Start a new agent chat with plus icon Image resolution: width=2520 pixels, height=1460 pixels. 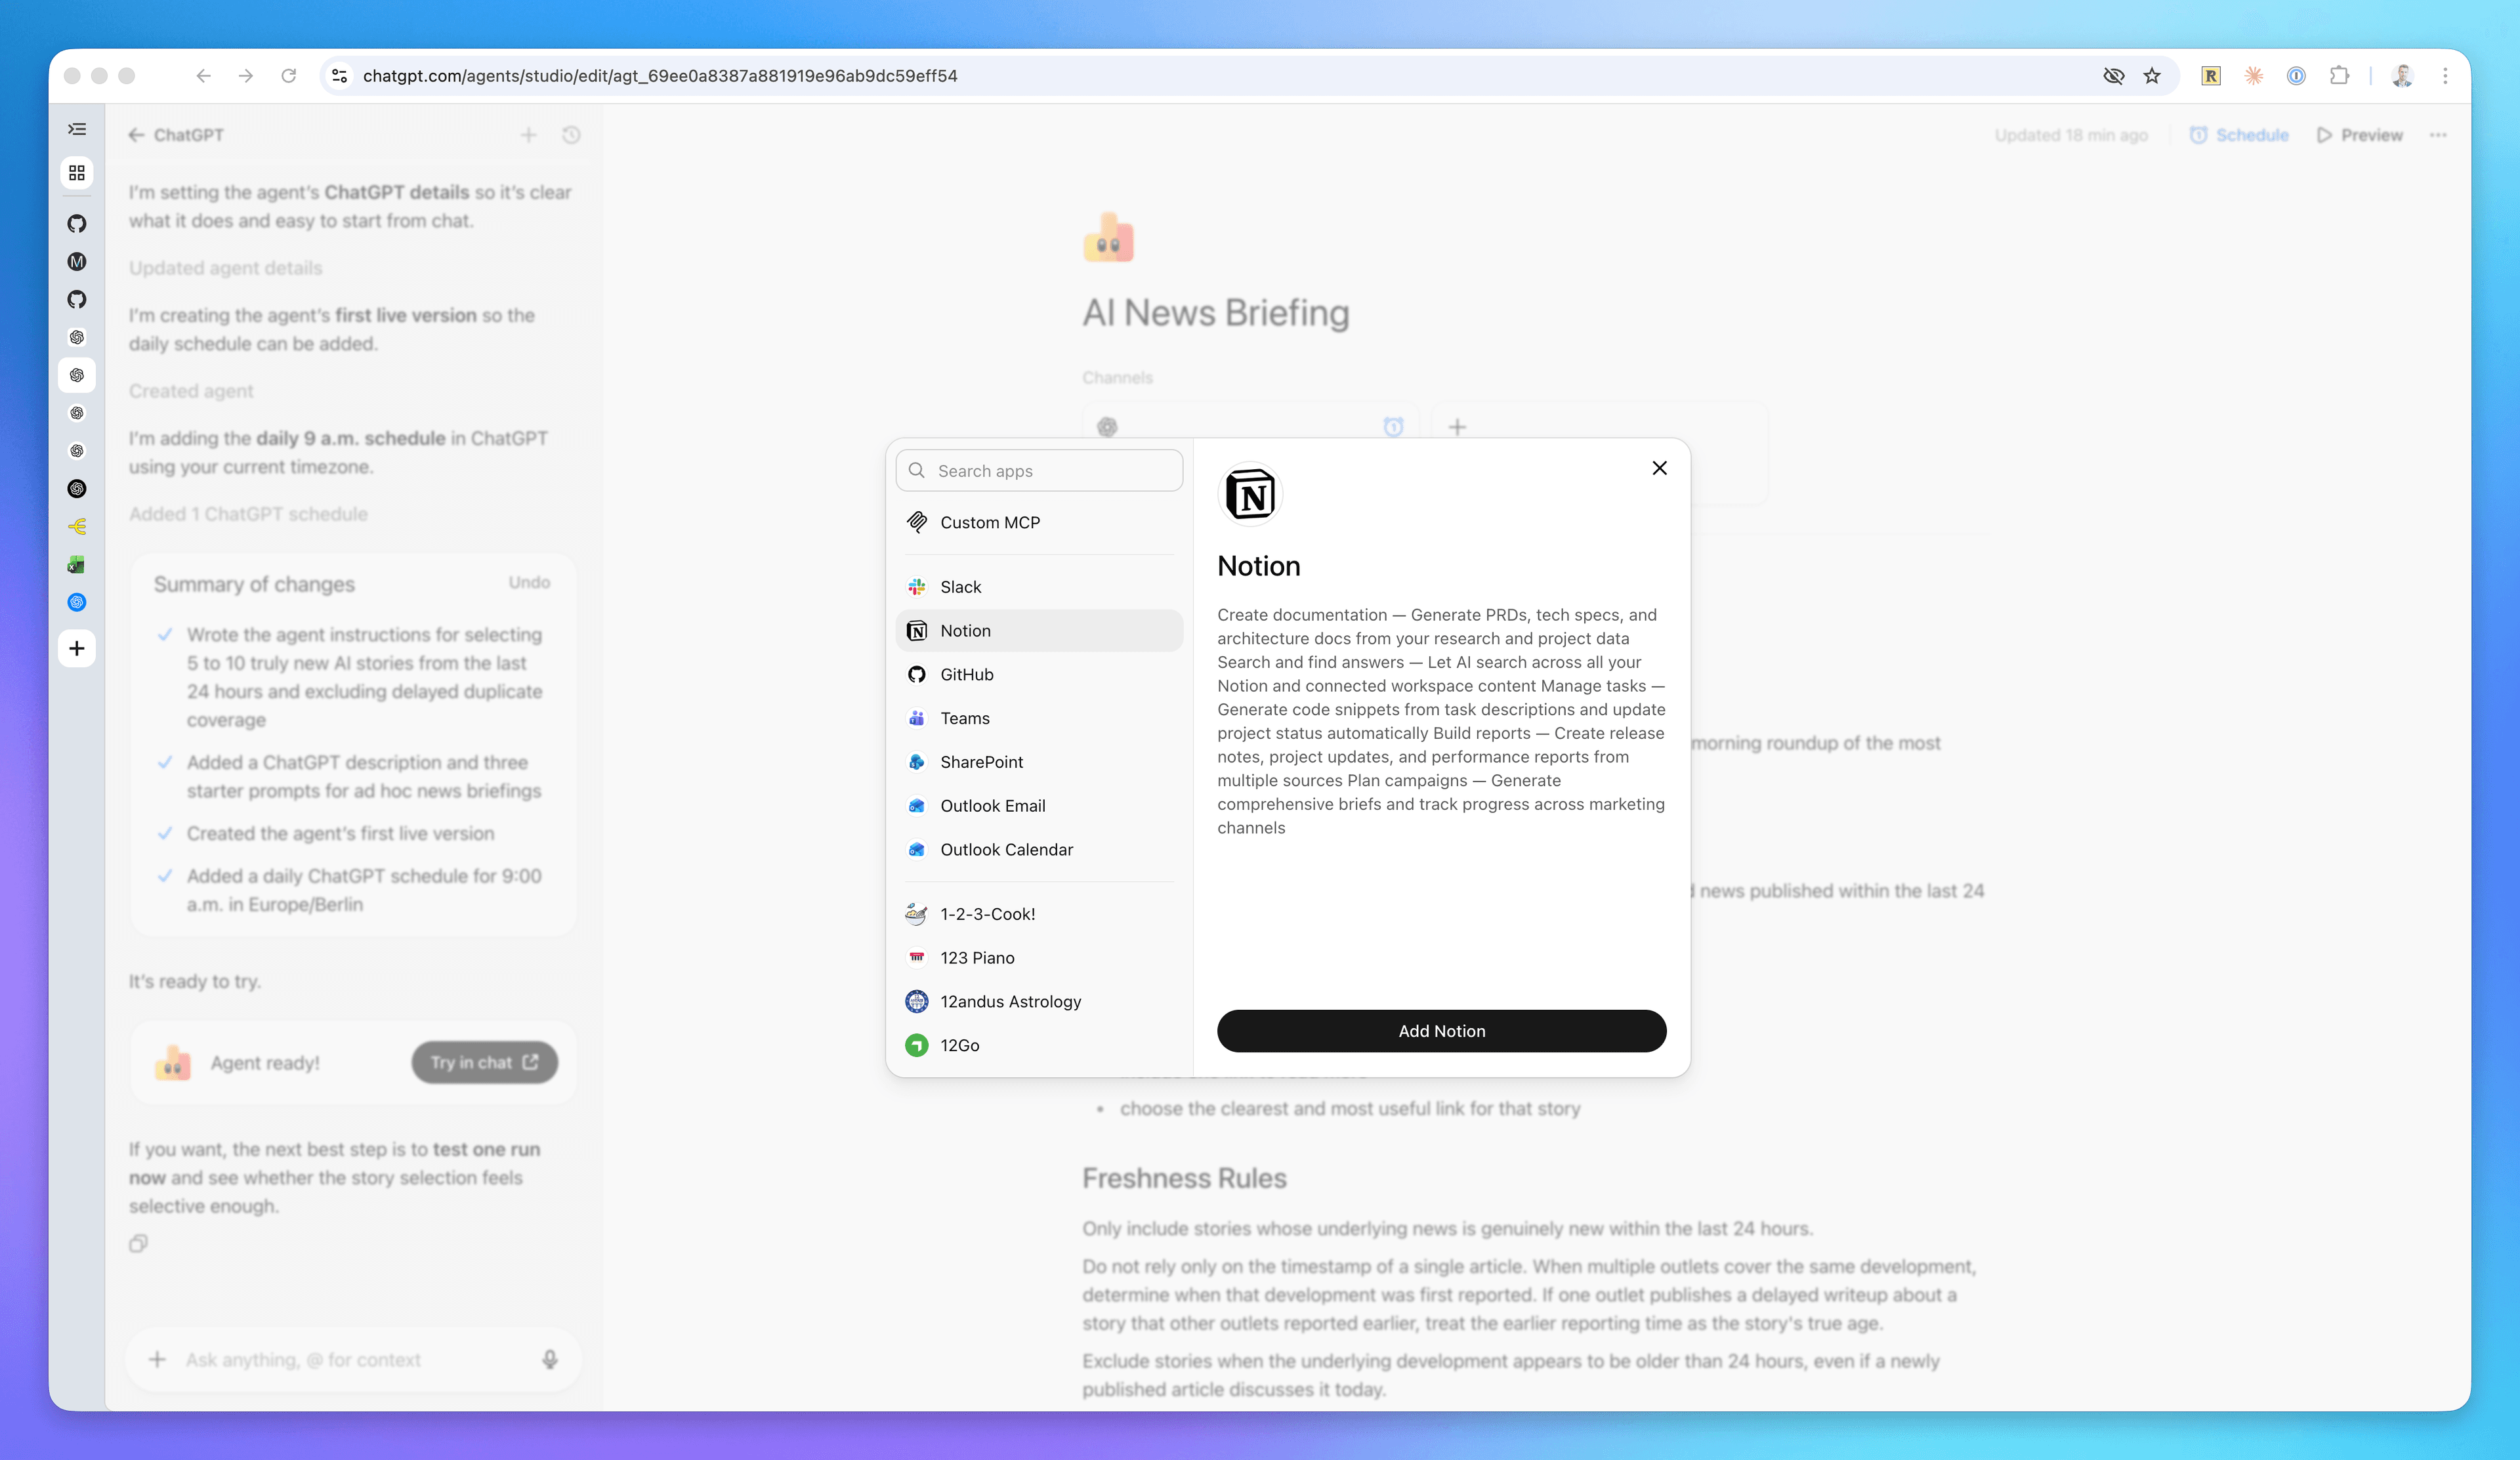click(x=529, y=135)
